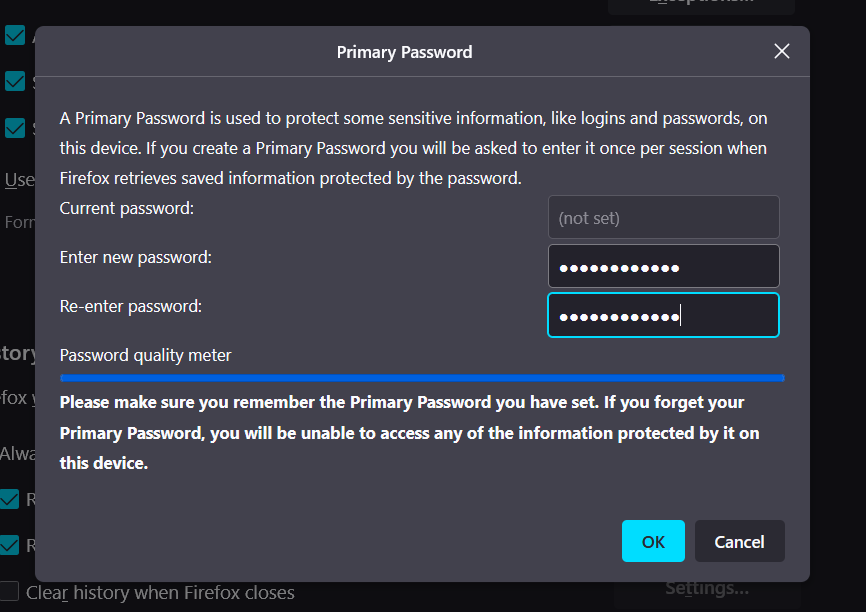Click the Password quality meter label
This screenshot has width=866, height=612.
[146, 355]
